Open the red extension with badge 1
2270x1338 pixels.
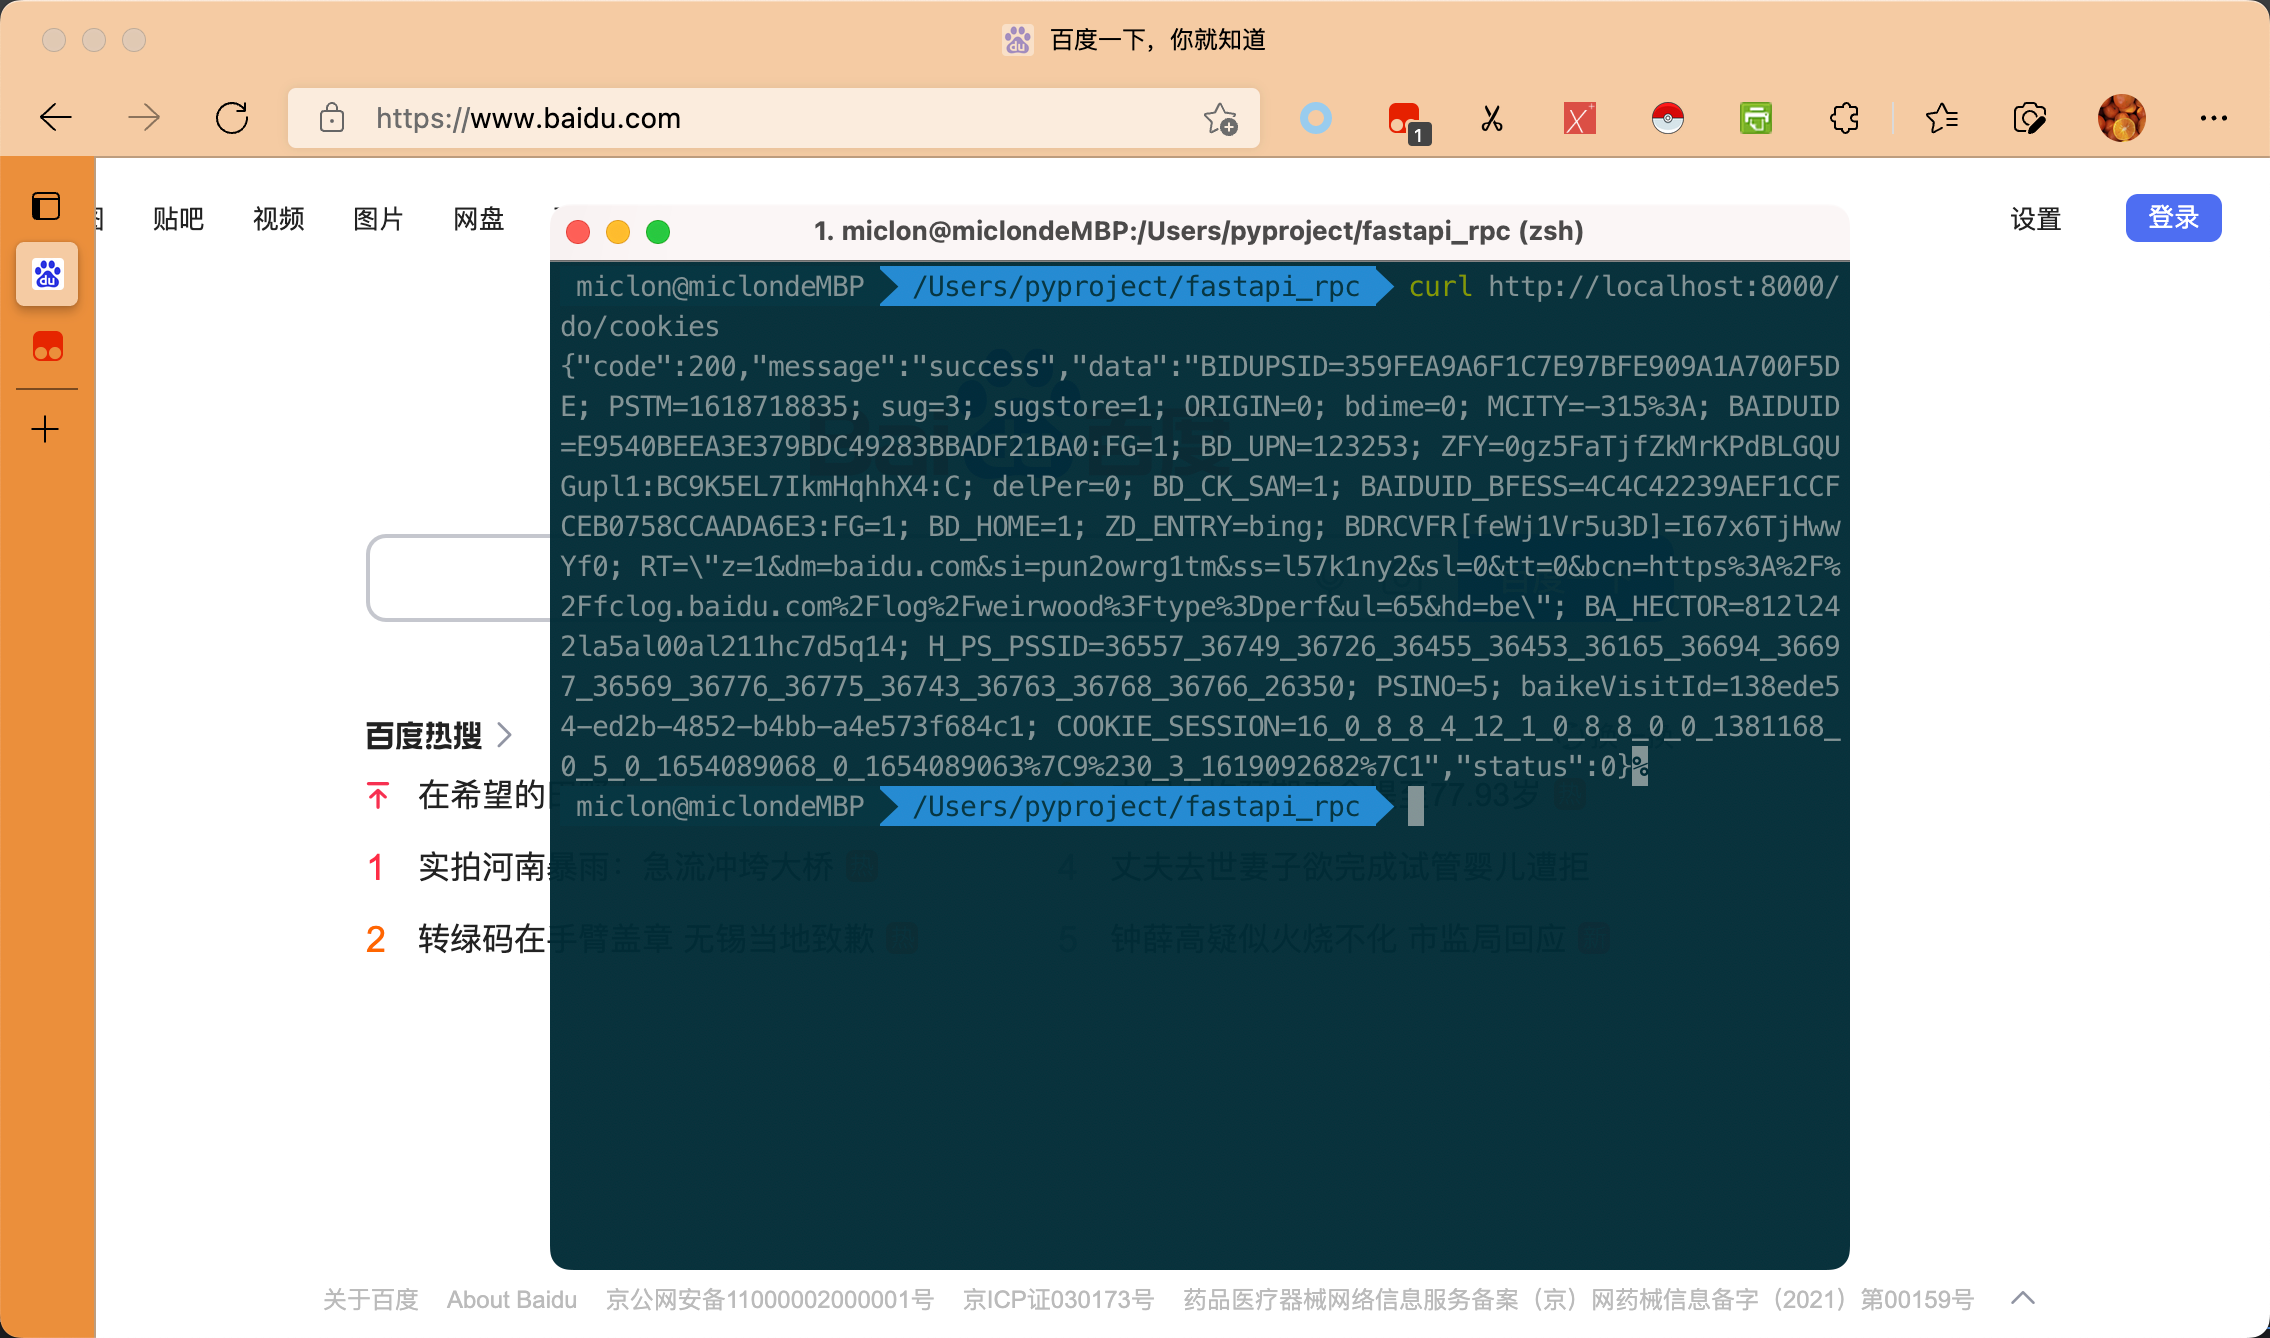click(x=1406, y=120)
